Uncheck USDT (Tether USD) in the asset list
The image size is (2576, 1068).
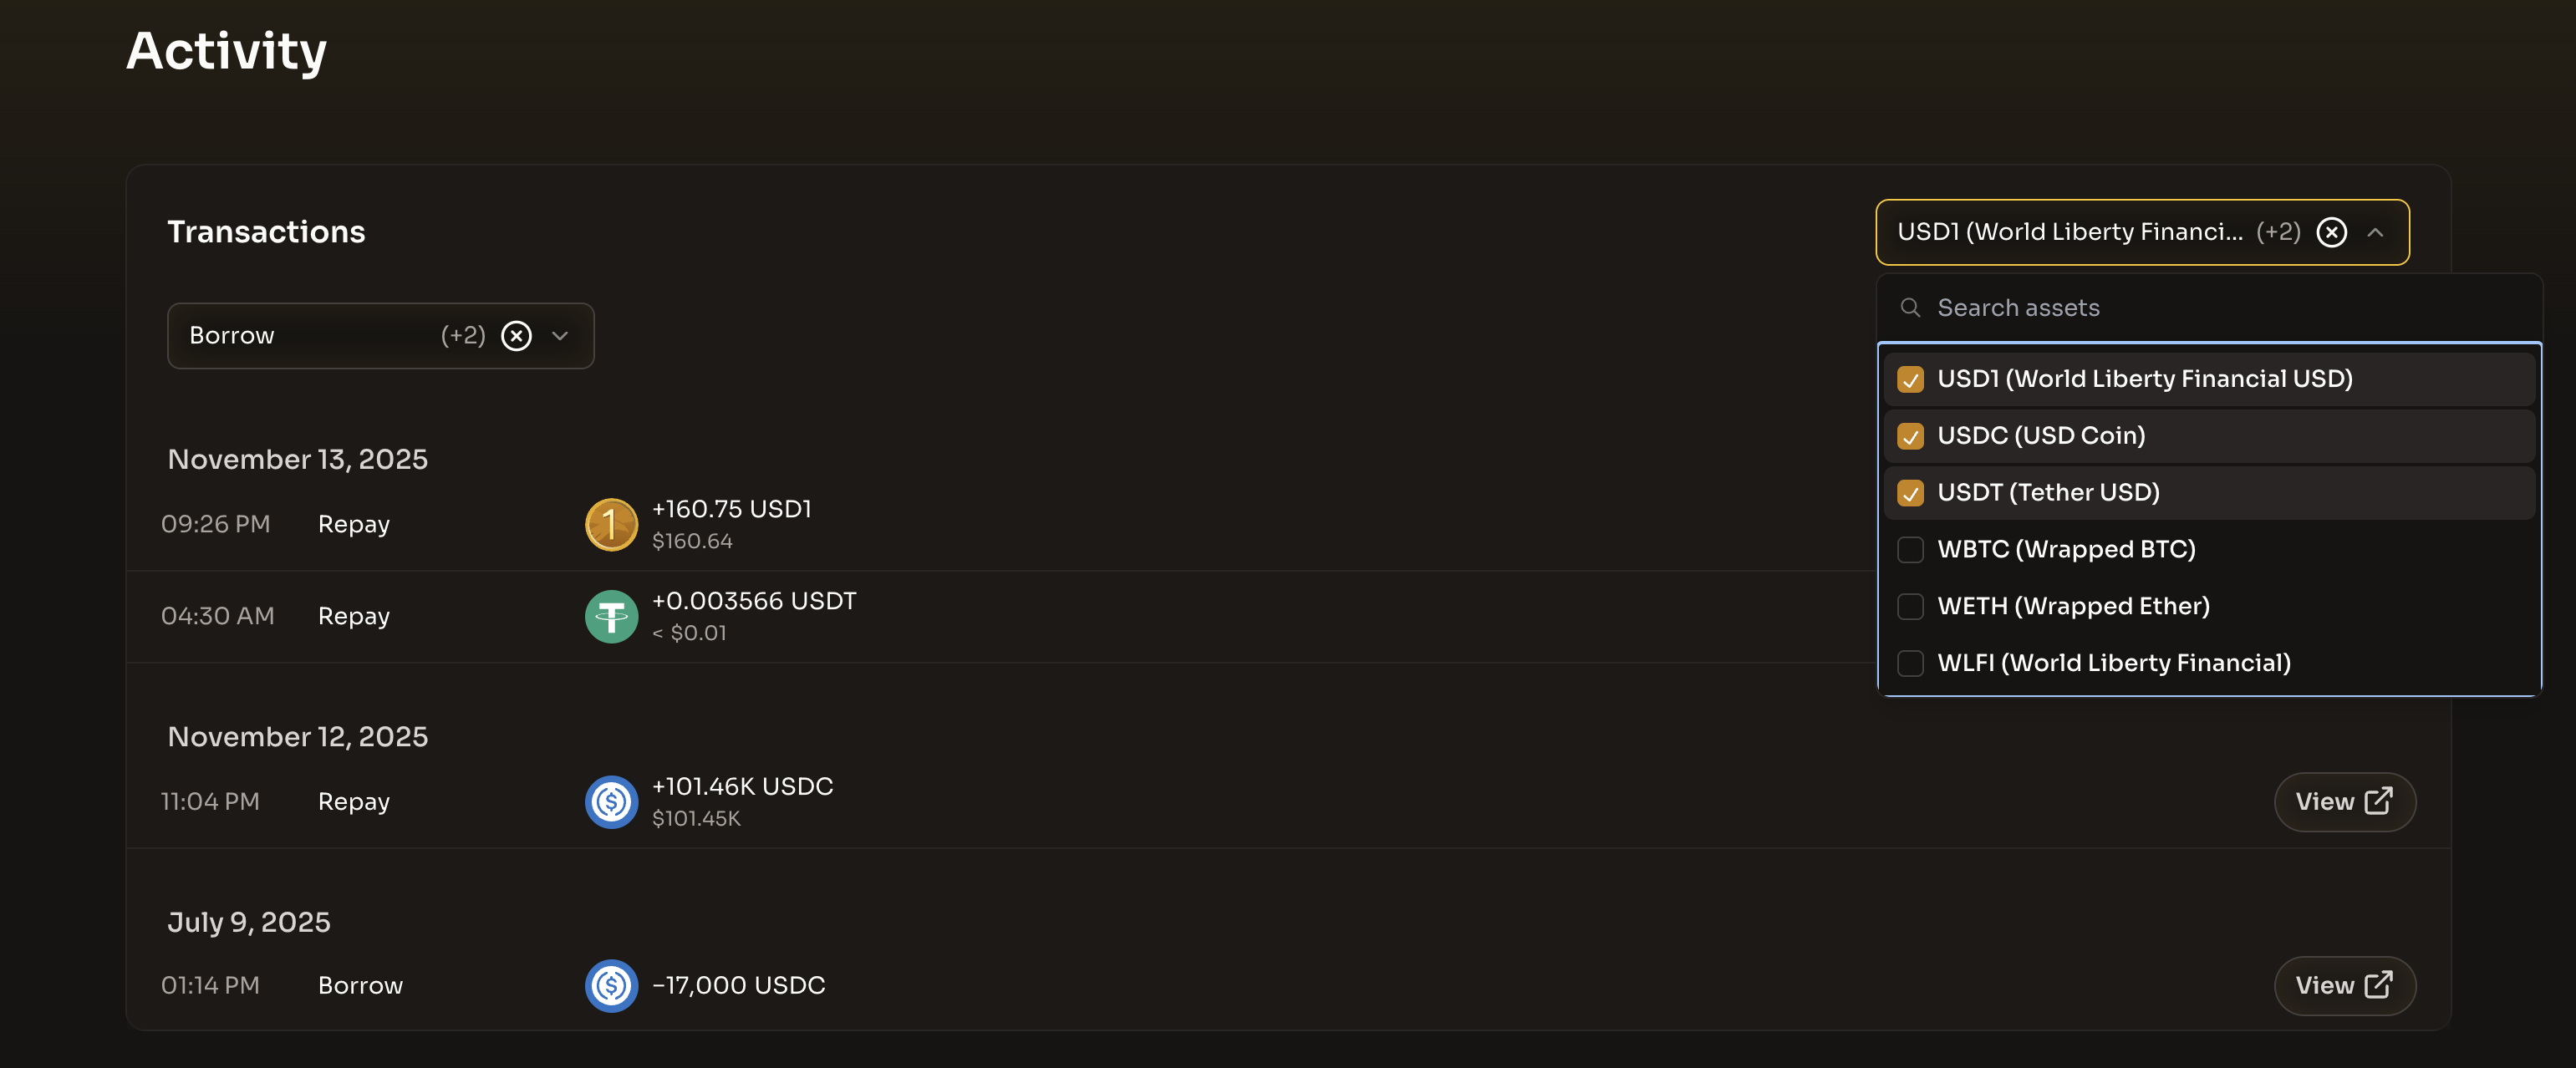point(1911,493)
